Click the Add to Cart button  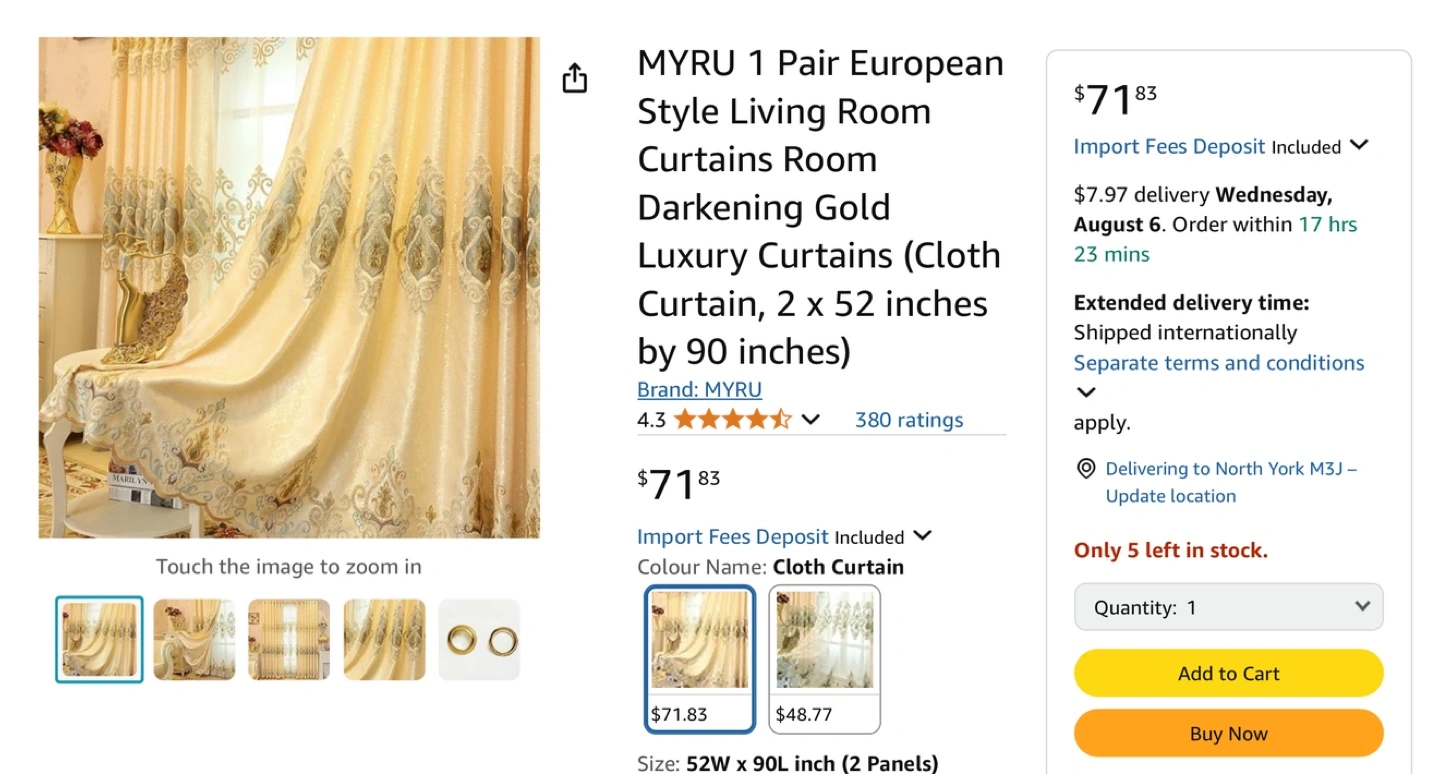1228,673
